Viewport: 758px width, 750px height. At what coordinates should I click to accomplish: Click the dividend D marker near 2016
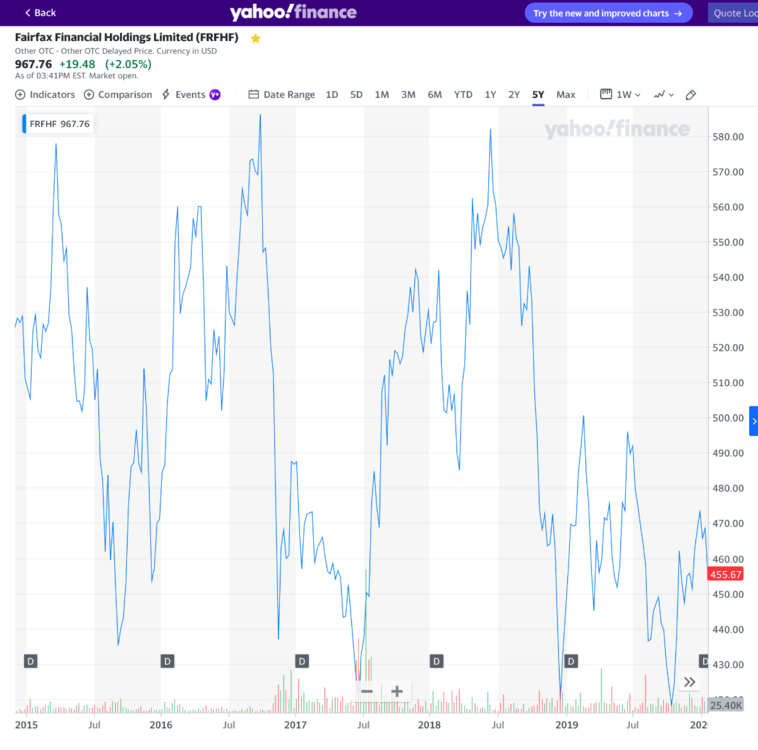click(167, 661)
